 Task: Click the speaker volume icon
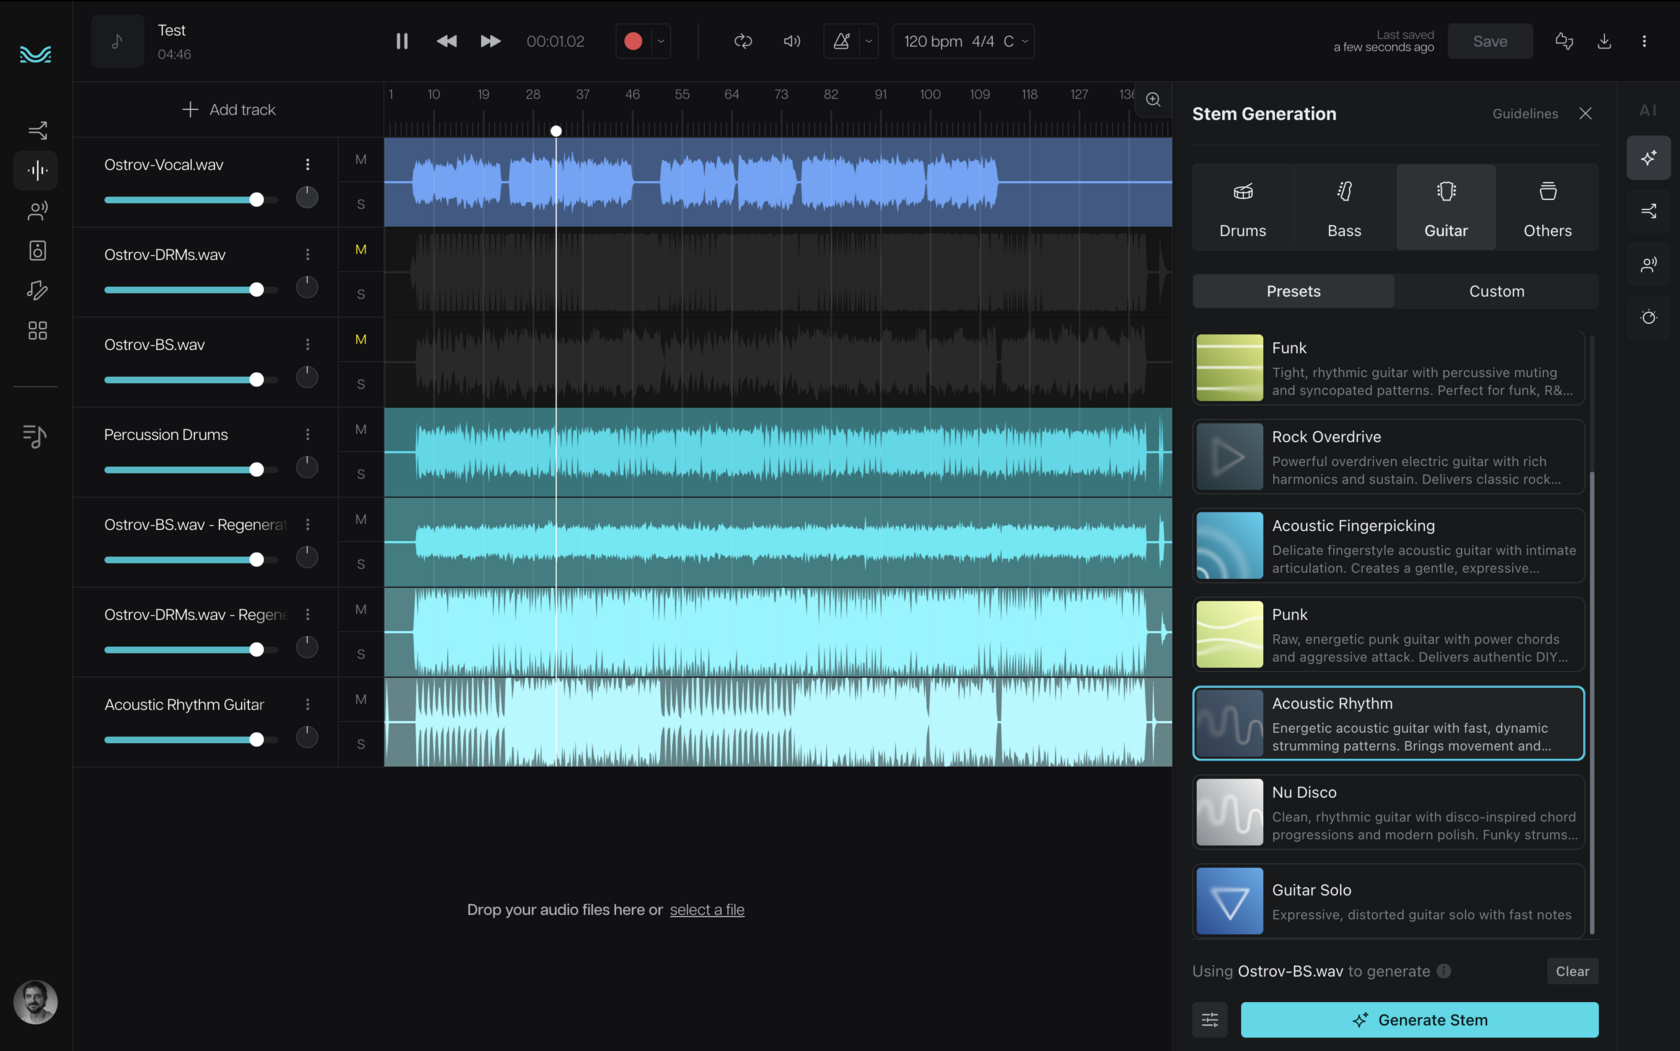click(792, 41)
